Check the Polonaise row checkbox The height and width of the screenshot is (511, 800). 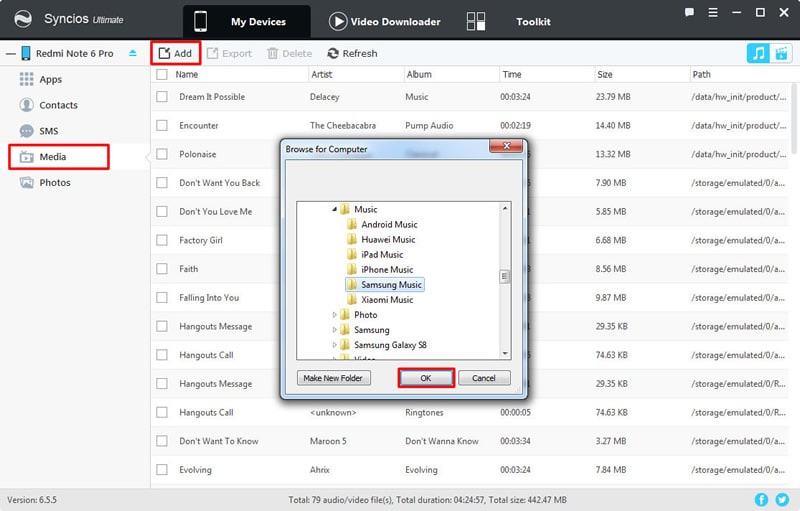pyautogui.click(x=162, y=154)
